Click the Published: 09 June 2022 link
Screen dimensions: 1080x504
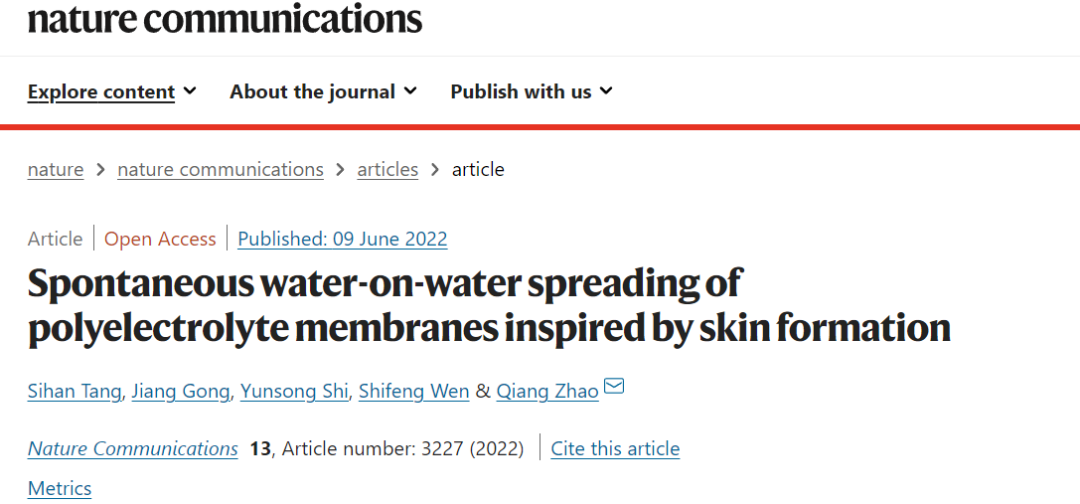tap(342, 239)
